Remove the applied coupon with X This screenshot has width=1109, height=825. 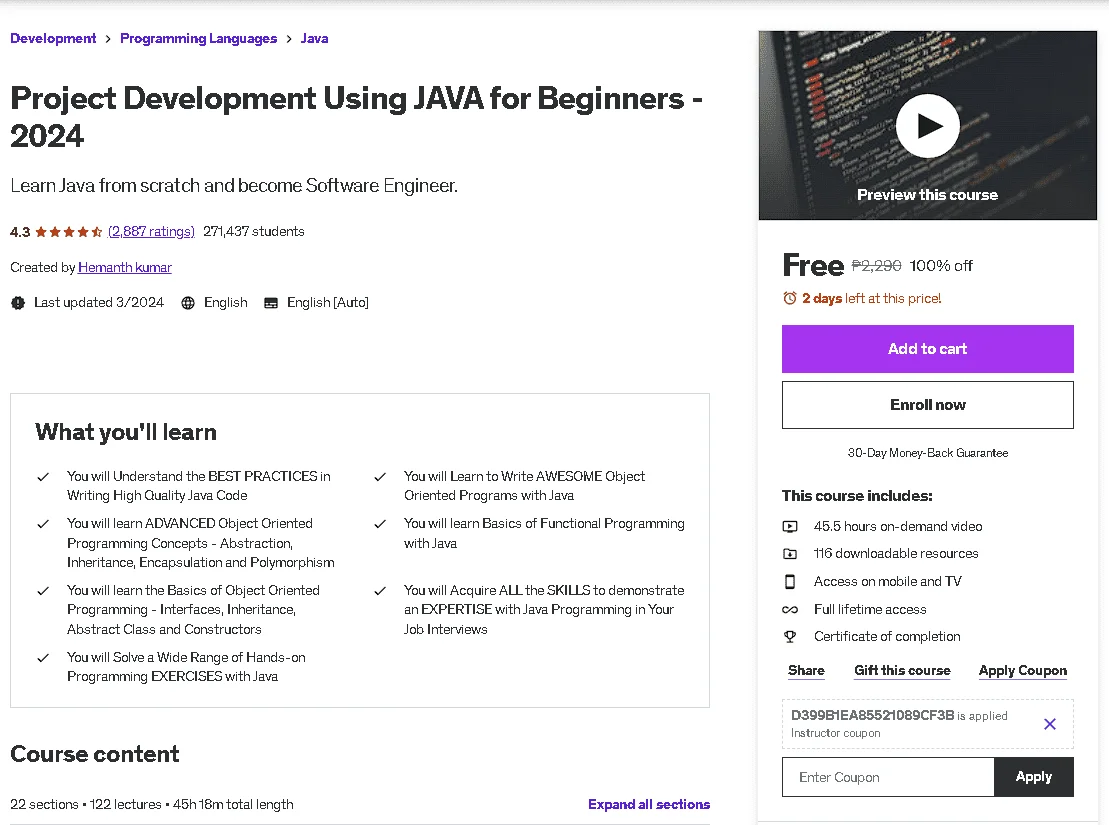tap(1050, 724)
